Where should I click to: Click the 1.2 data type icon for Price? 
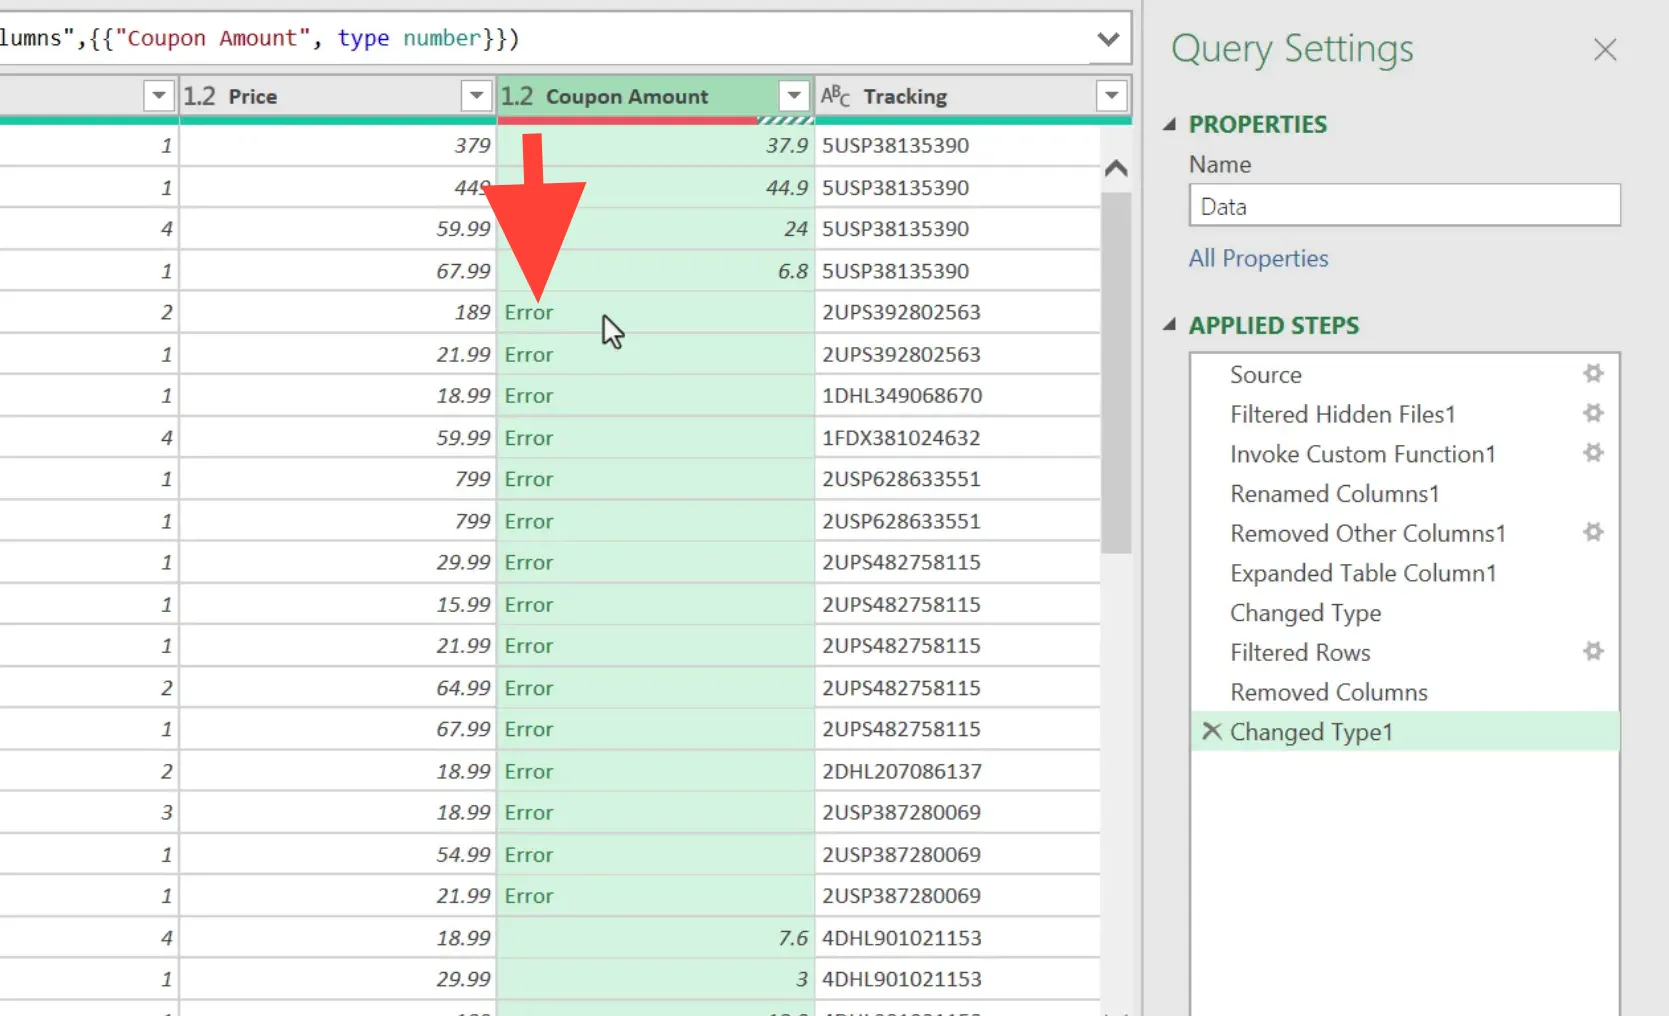click(x=199, y=96)
